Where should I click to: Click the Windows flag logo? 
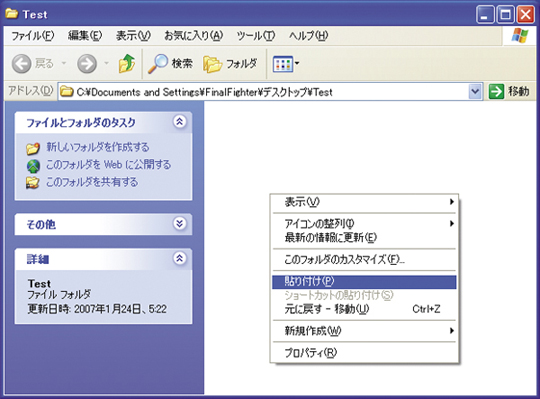click(520, 35)
